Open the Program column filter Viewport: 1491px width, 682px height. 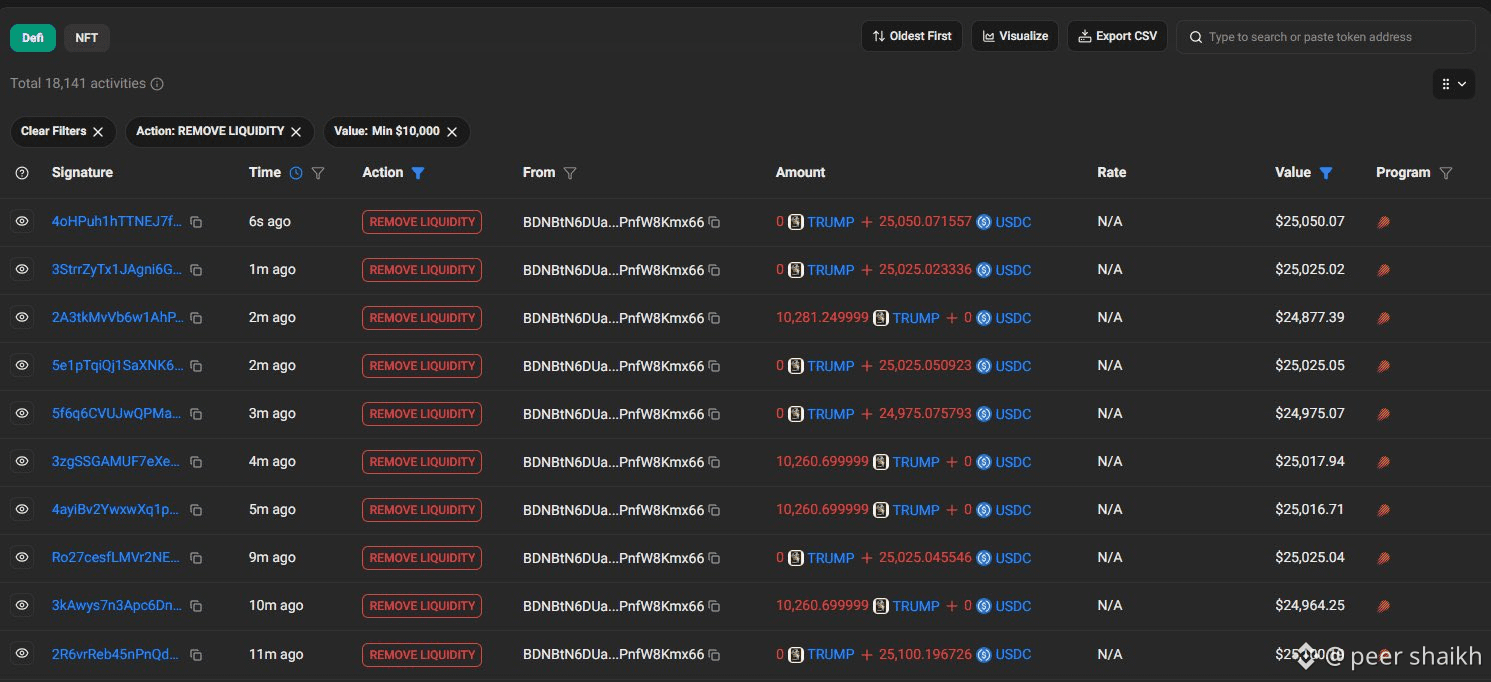(x=1445, y=173)
